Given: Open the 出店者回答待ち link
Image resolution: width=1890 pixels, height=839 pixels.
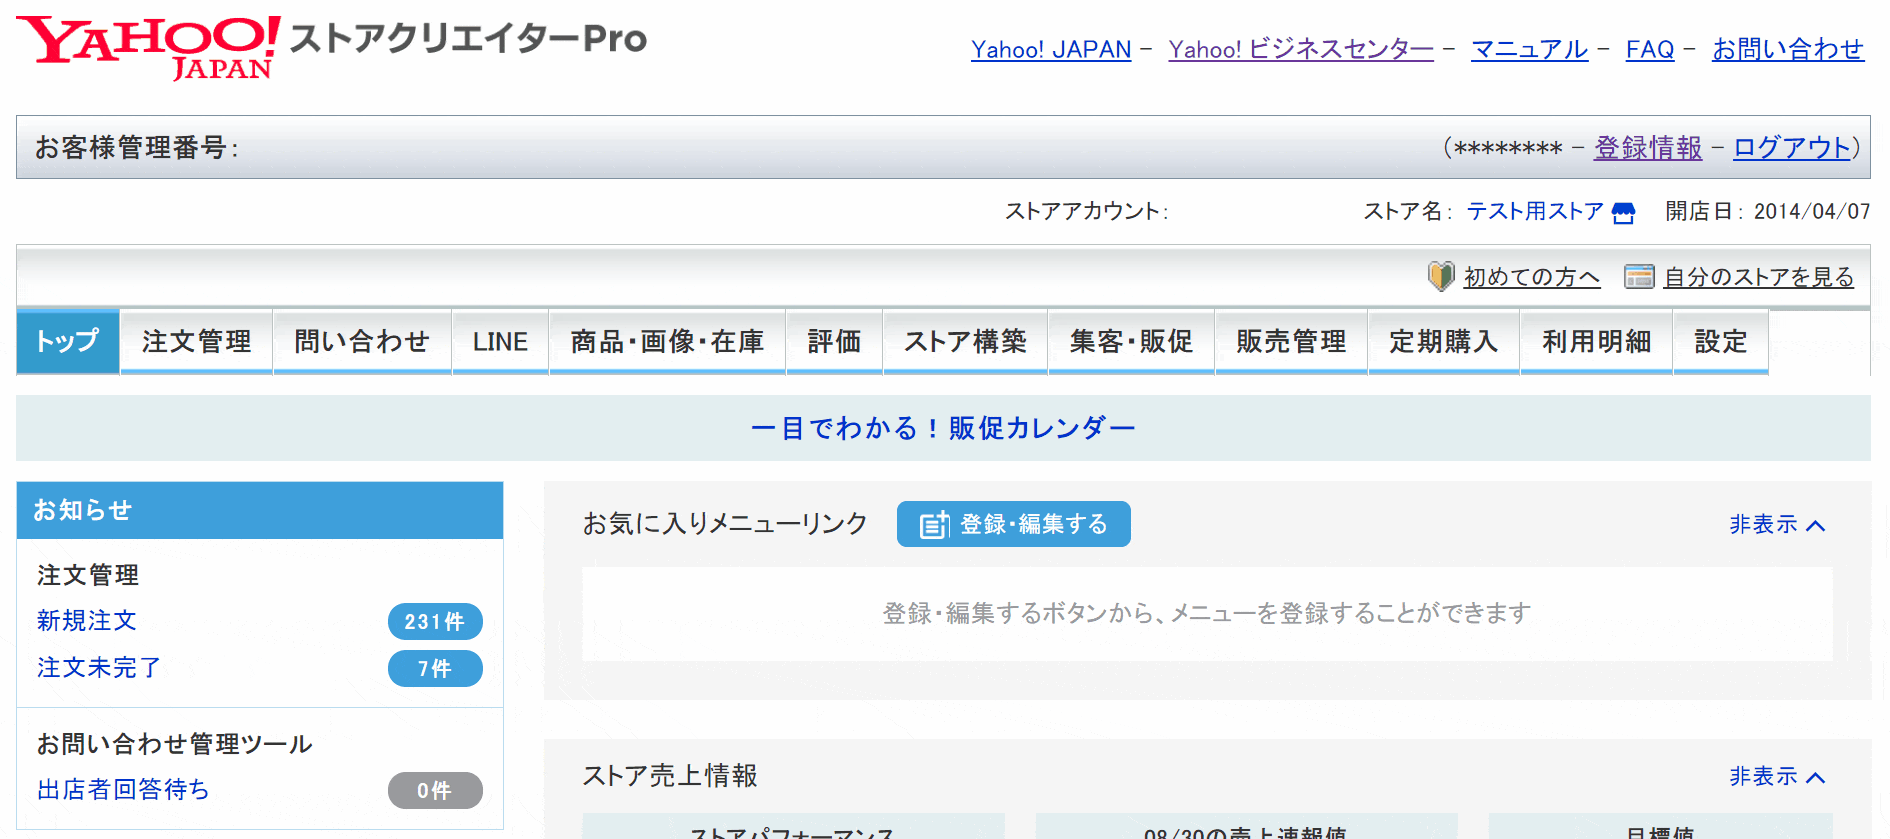Looking at the screenshot, I should click(x=123, y=790).
